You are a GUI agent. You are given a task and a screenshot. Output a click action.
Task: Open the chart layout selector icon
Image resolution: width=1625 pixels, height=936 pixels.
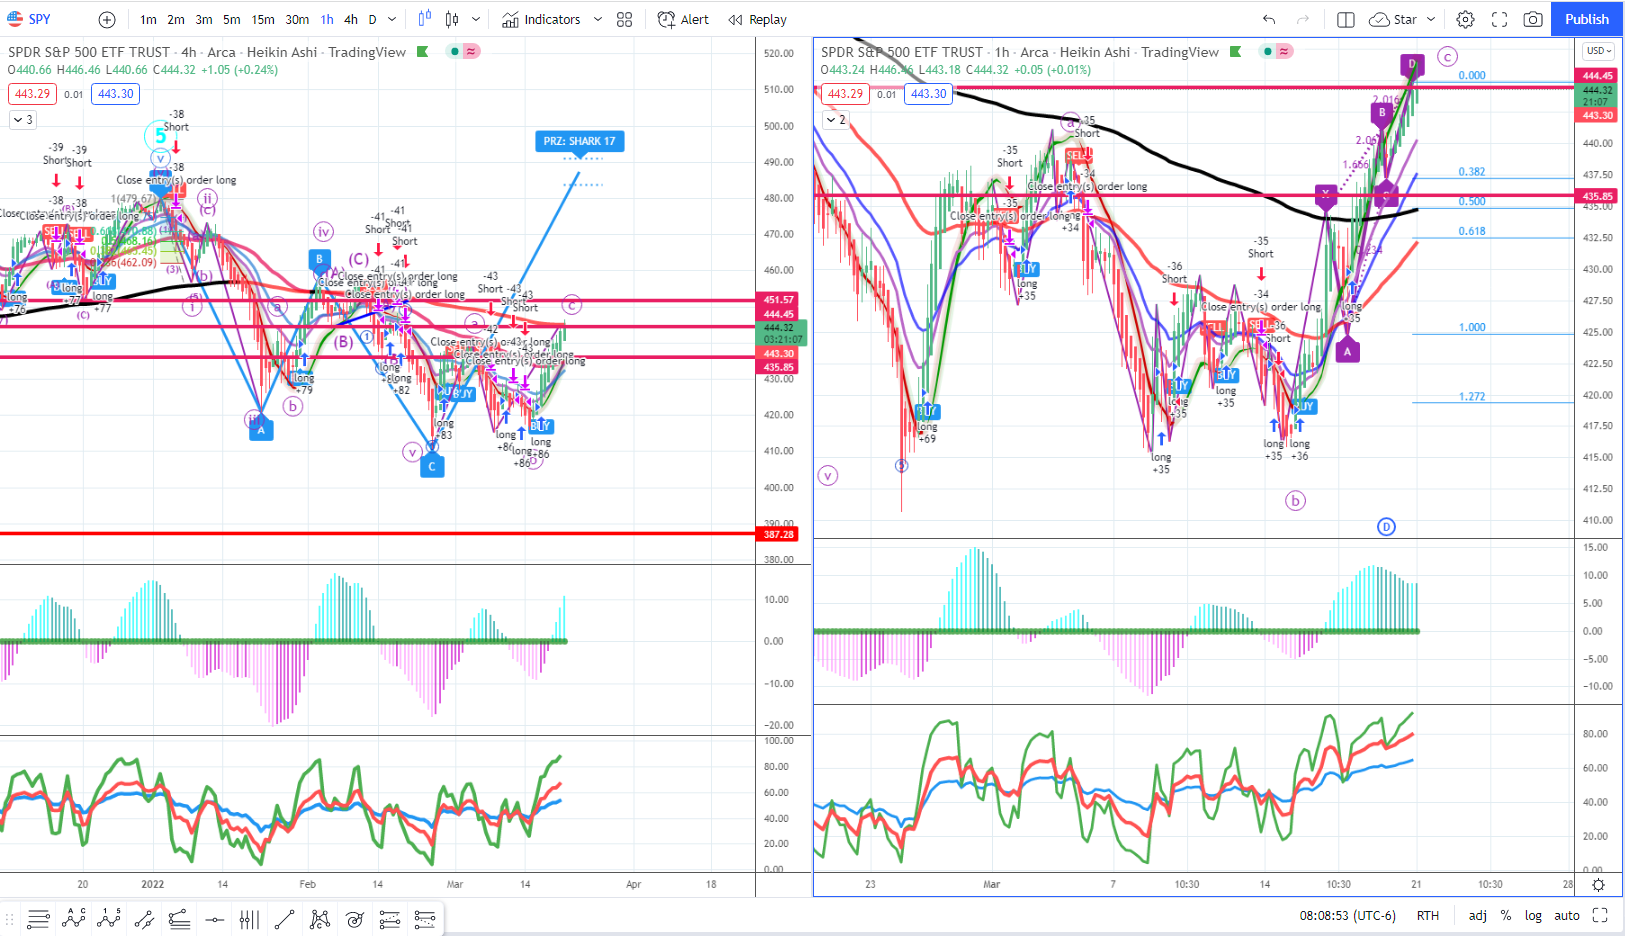pos(1346,19)
